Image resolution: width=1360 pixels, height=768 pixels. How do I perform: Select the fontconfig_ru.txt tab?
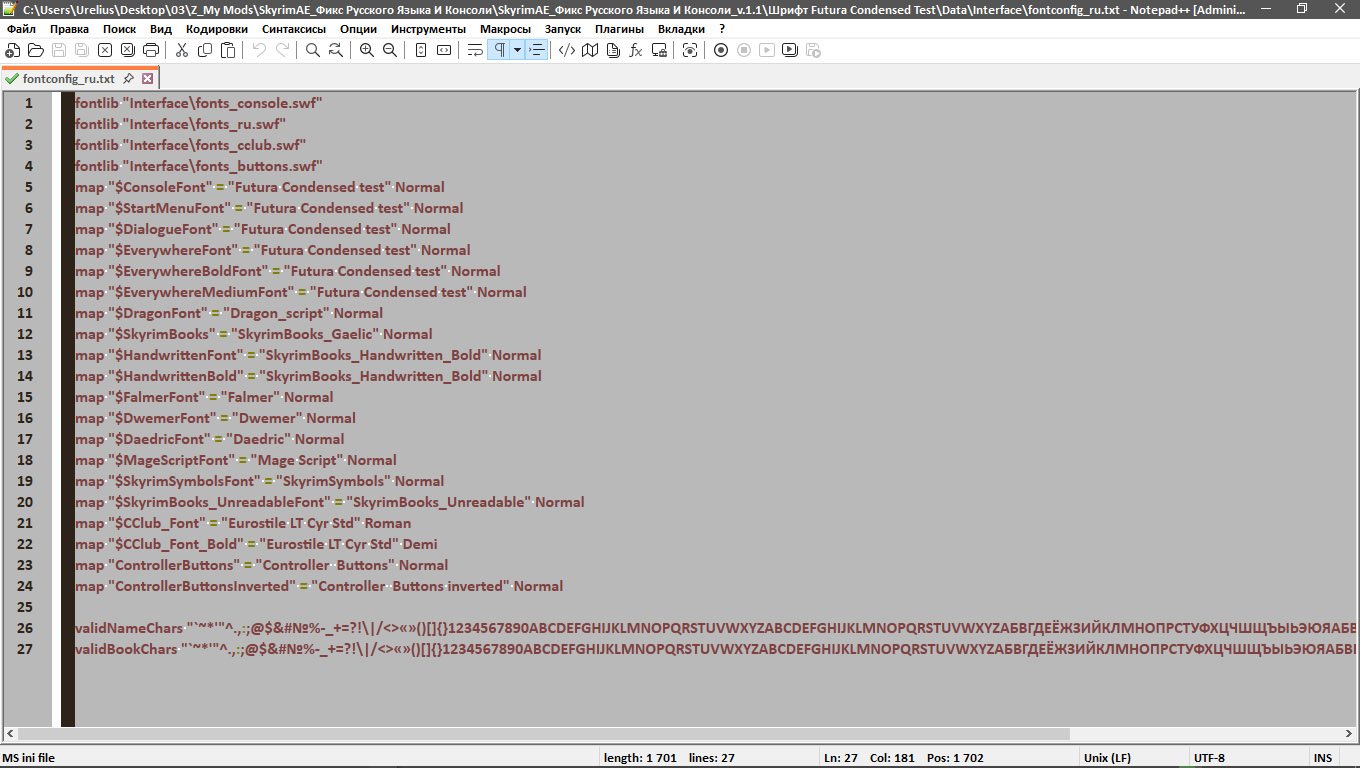(68, 78)
